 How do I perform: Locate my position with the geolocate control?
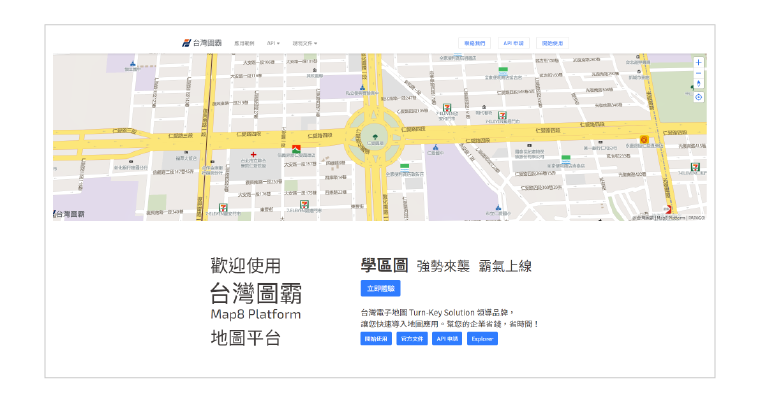tap(698, 97)
